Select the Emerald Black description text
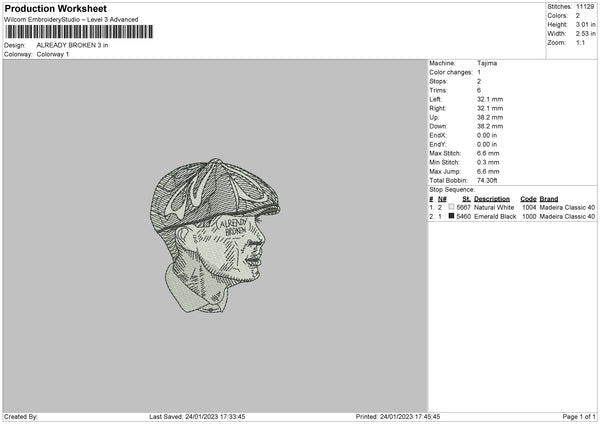Viewport: 600px width, 424px height. (495, 217)
